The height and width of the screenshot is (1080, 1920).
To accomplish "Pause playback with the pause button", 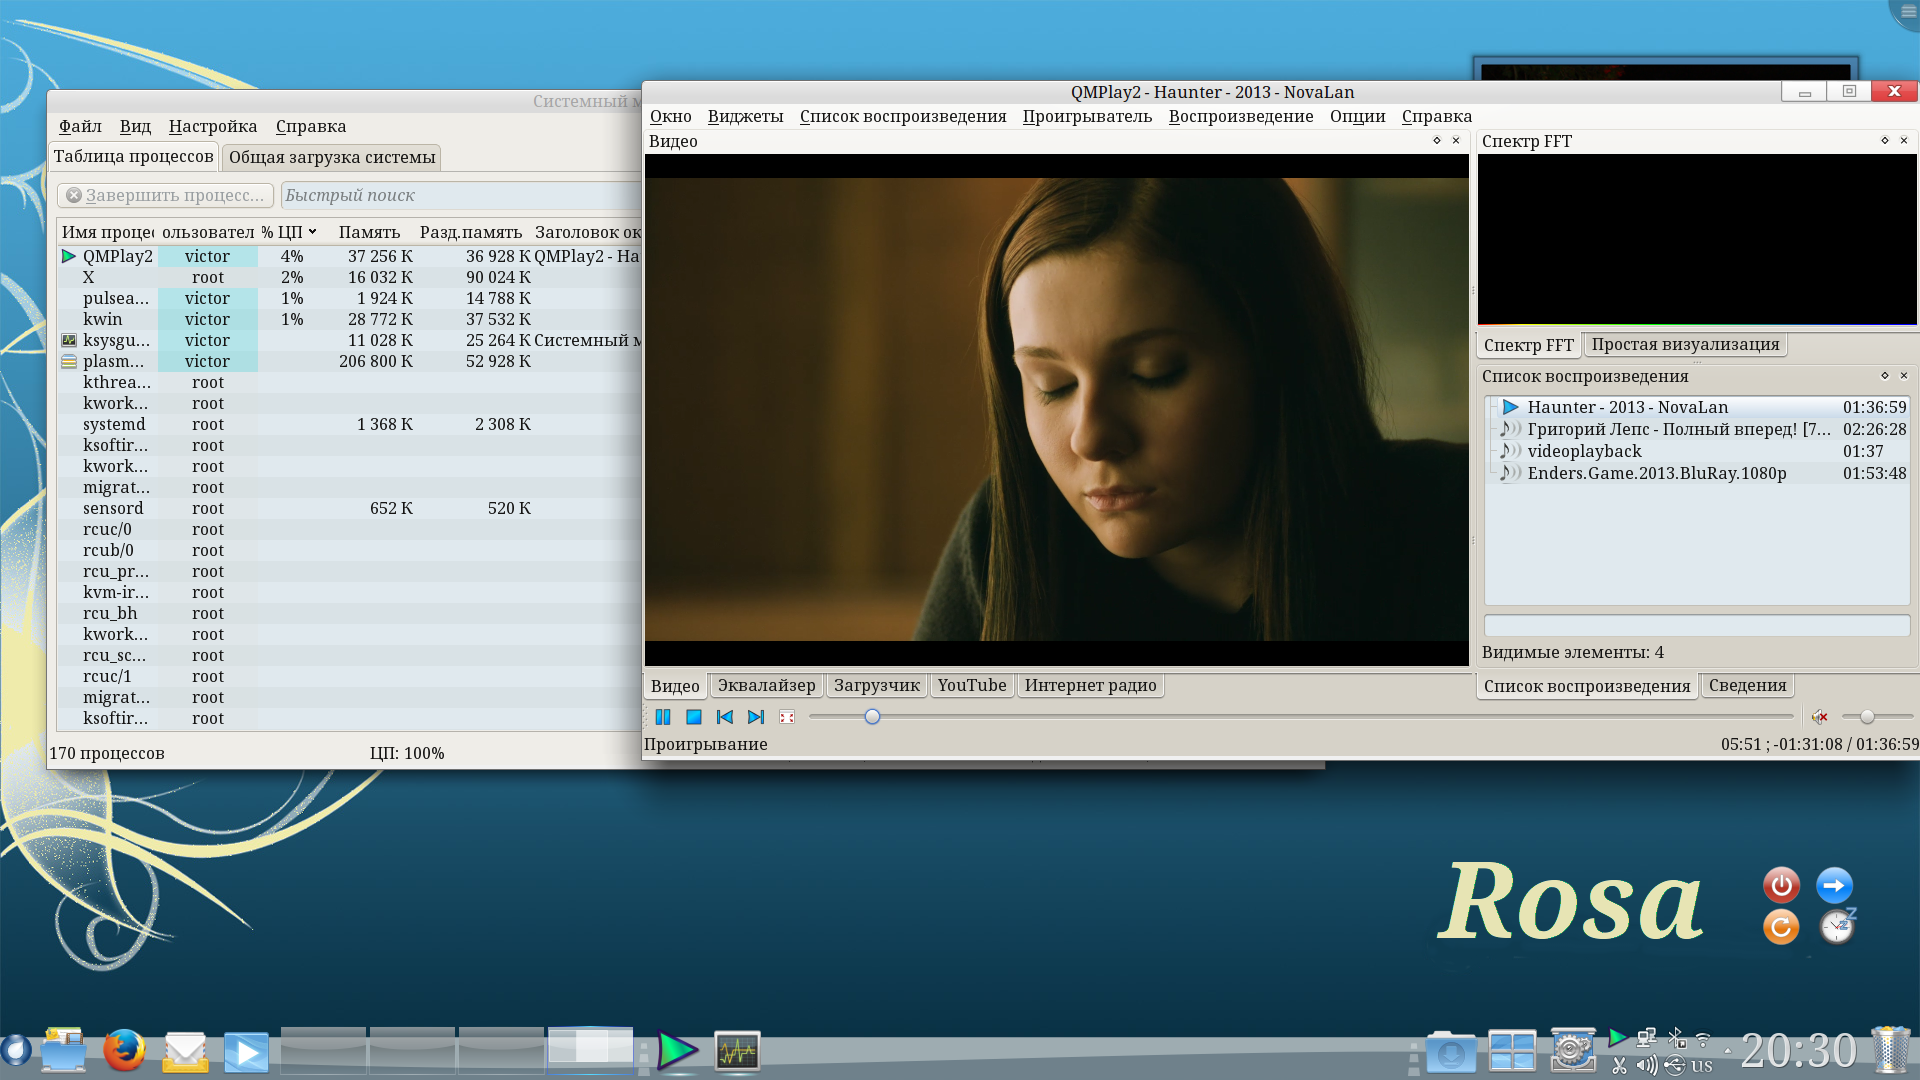I will 662,717.
